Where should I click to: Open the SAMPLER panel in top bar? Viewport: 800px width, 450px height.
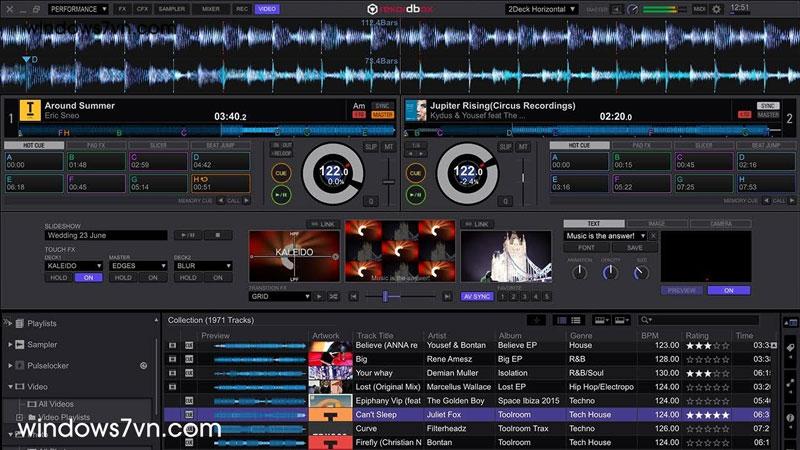[x=172, y=9]
